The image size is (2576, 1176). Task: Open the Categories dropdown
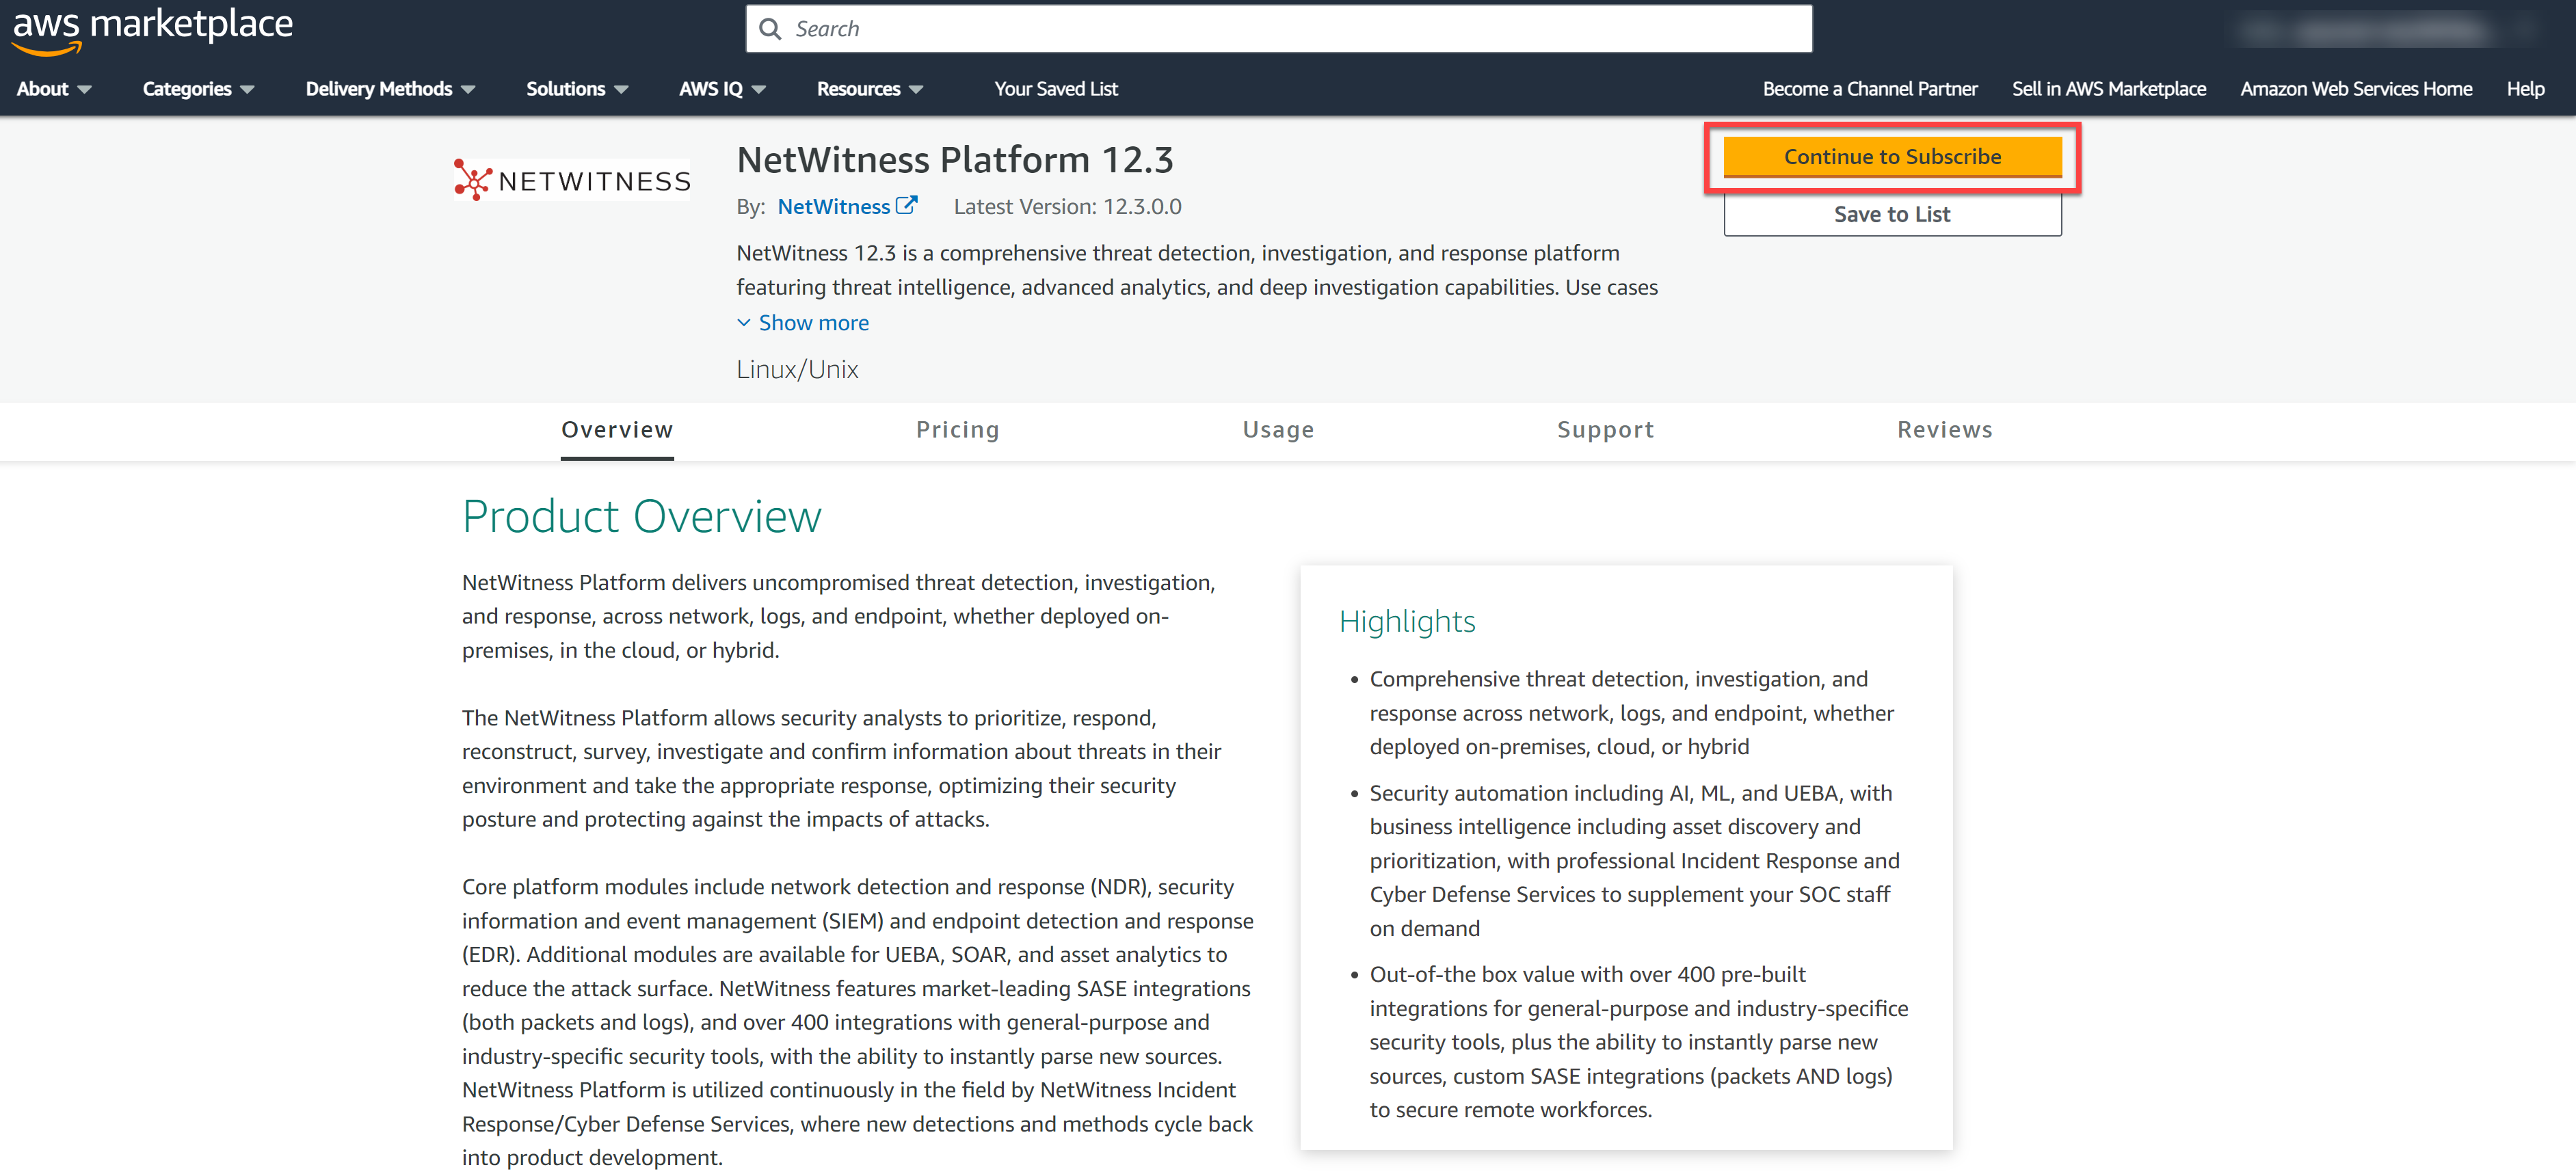coord(197,89)
